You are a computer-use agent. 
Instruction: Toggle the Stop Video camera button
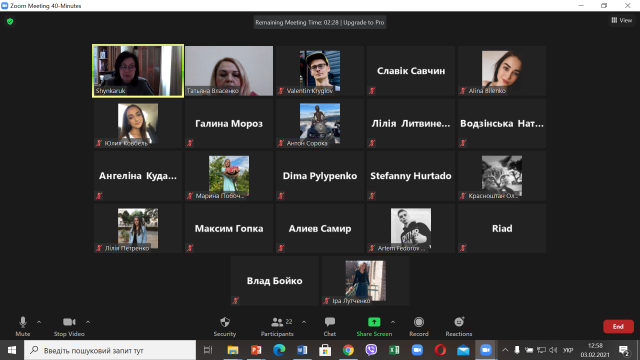[69, 327]
